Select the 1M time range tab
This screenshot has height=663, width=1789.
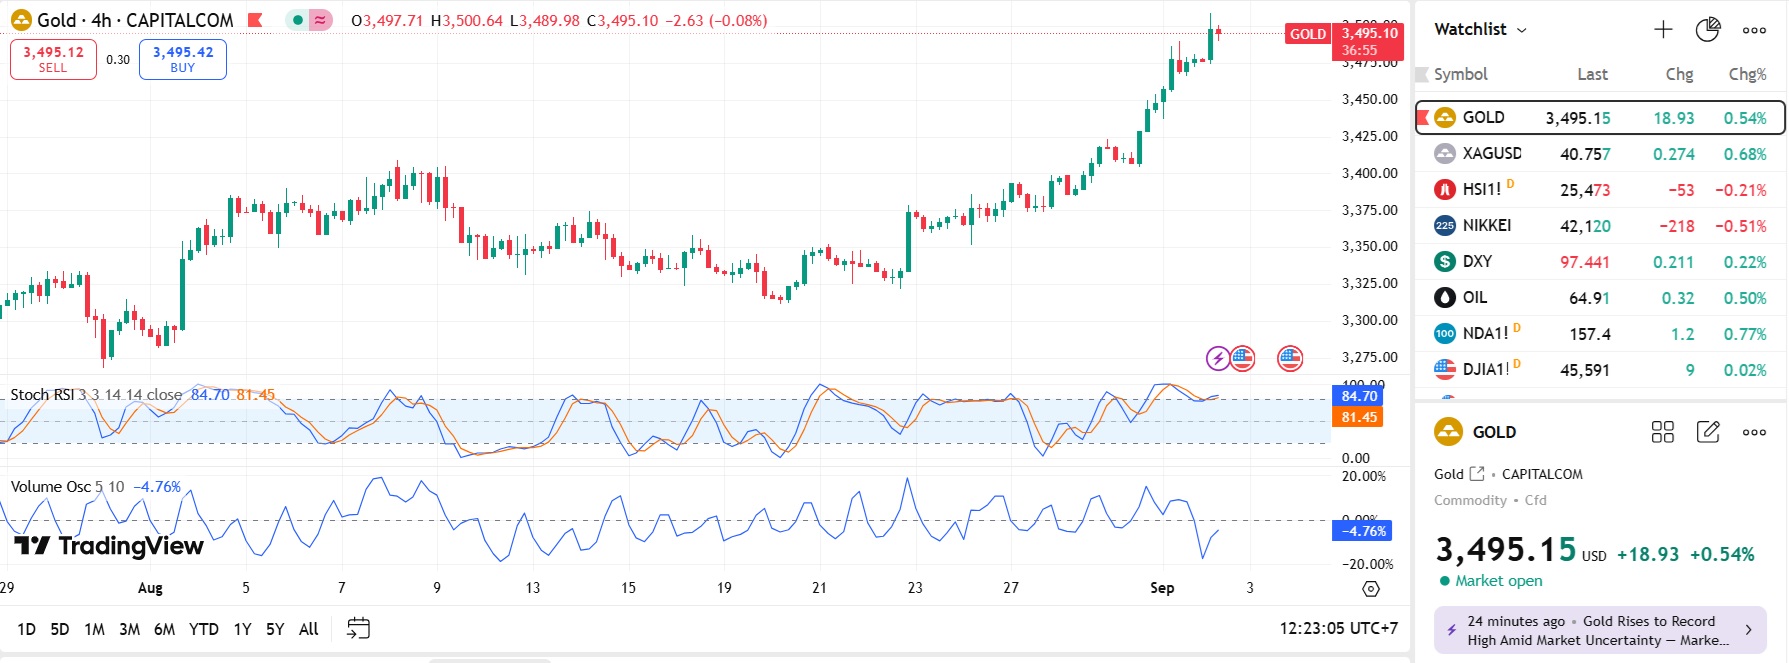pyautogui.click(x=94, y=629)
